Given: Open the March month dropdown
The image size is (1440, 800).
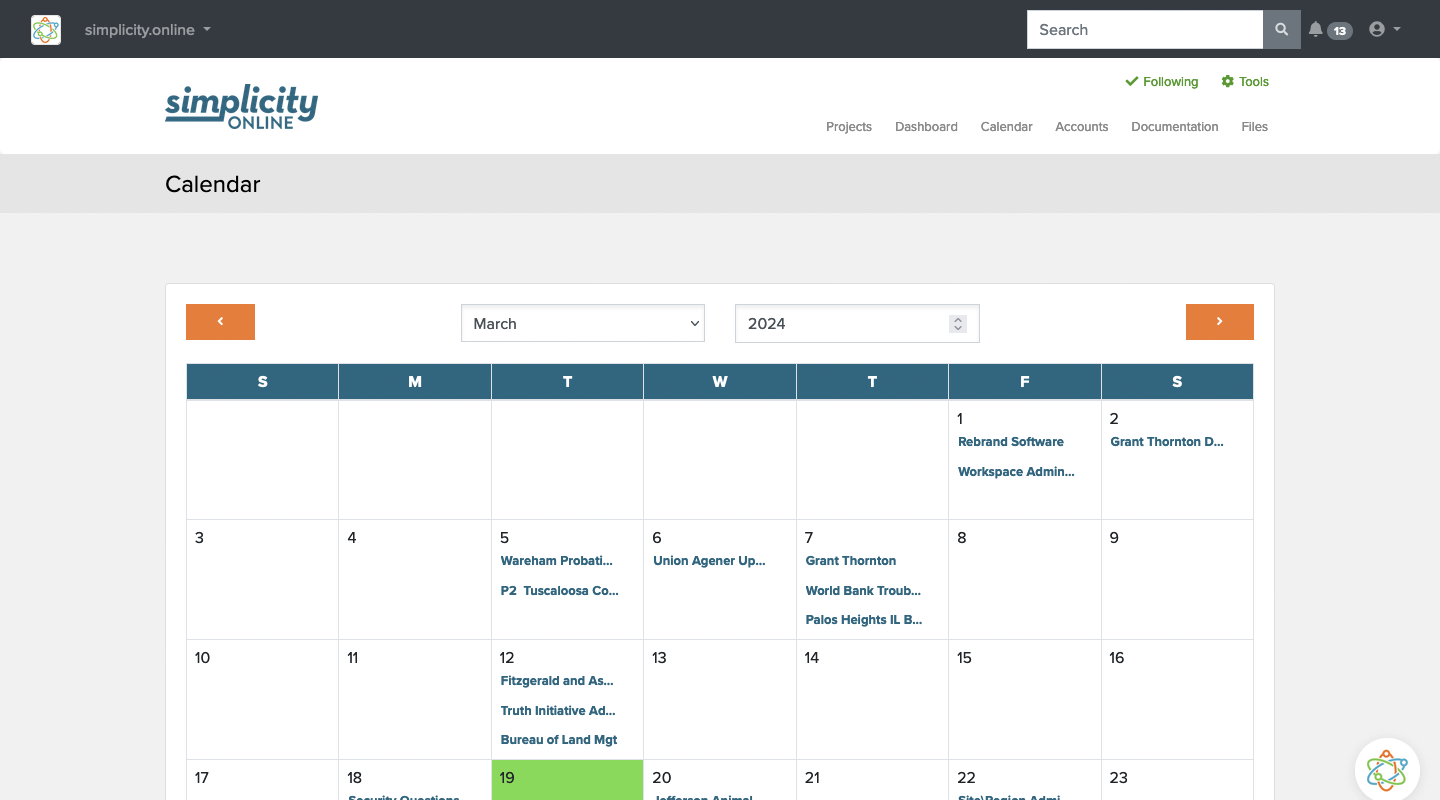Looking at the screenshot, I should (x=583, y=323).
